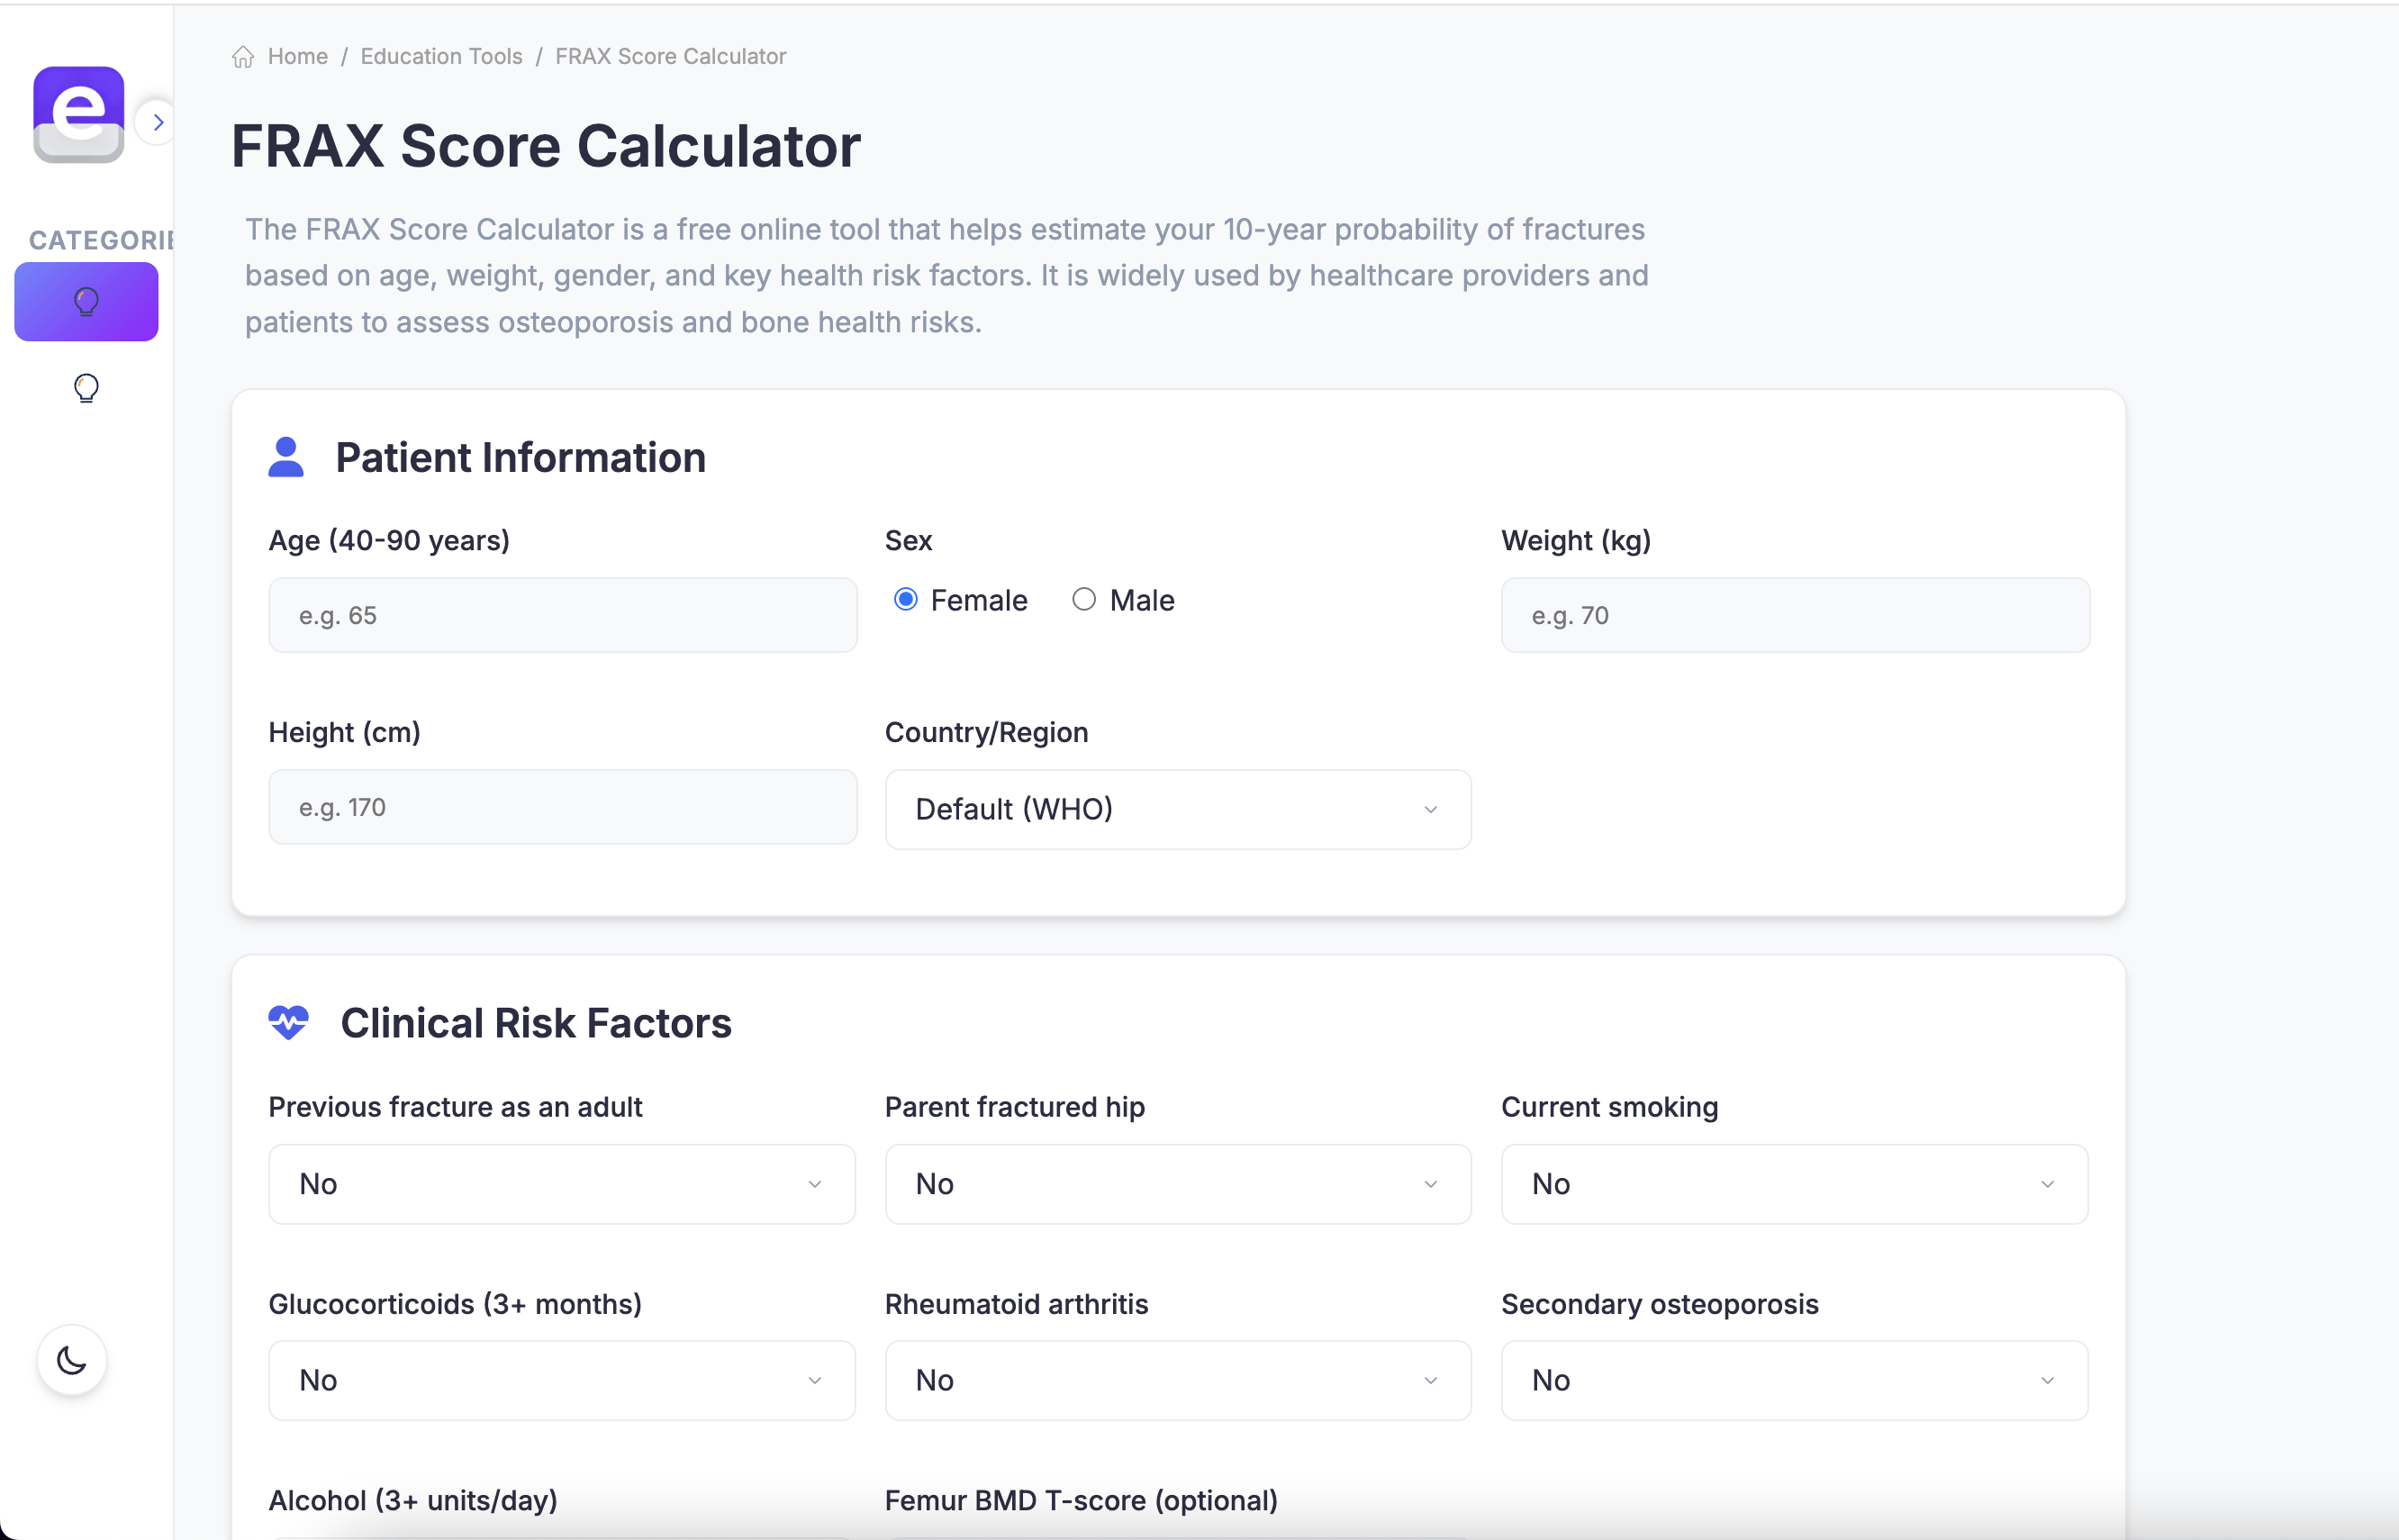This screenshot has height=1540, width=2399.
Task: Click the Patient Information person icon
Action: 286,457
